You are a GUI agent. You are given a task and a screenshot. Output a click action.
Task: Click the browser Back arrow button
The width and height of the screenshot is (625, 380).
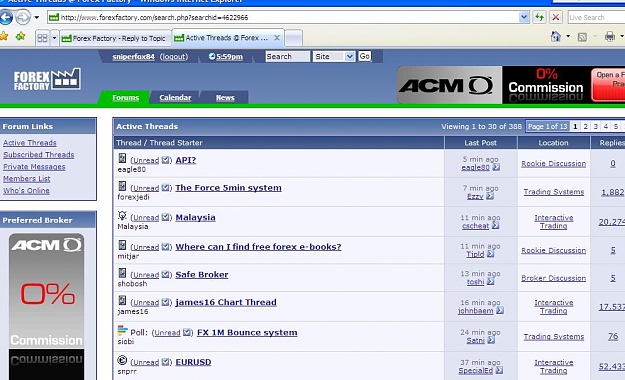click(6, 17)
